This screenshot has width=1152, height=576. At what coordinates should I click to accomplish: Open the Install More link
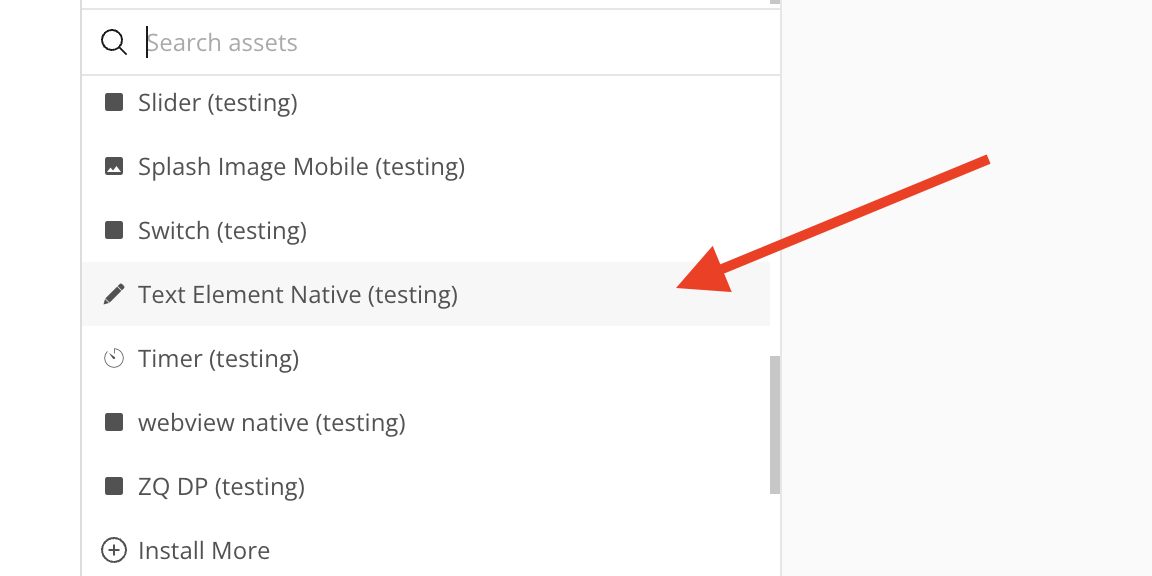pyautogui.click(x=204, y=550)
